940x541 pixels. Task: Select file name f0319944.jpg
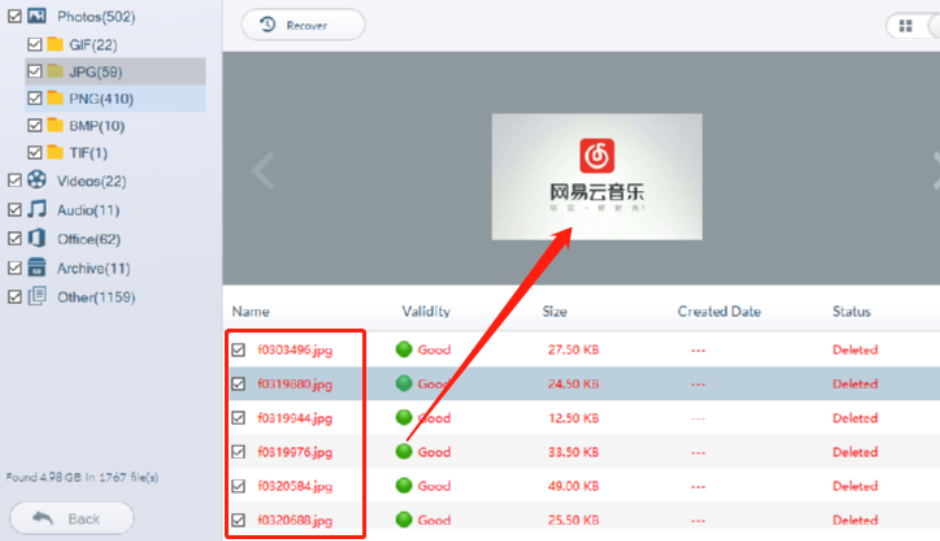coord(295,419)
